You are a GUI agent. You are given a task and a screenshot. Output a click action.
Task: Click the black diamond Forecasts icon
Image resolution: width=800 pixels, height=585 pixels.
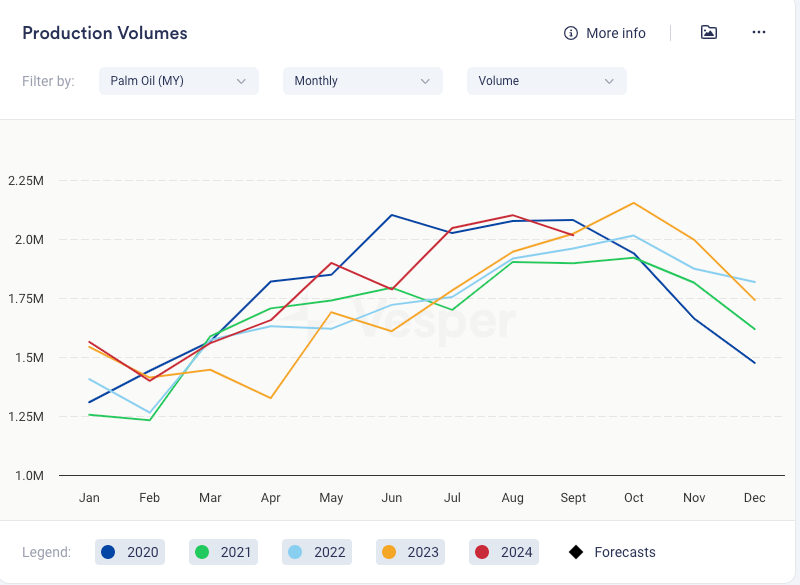point(576,552)
